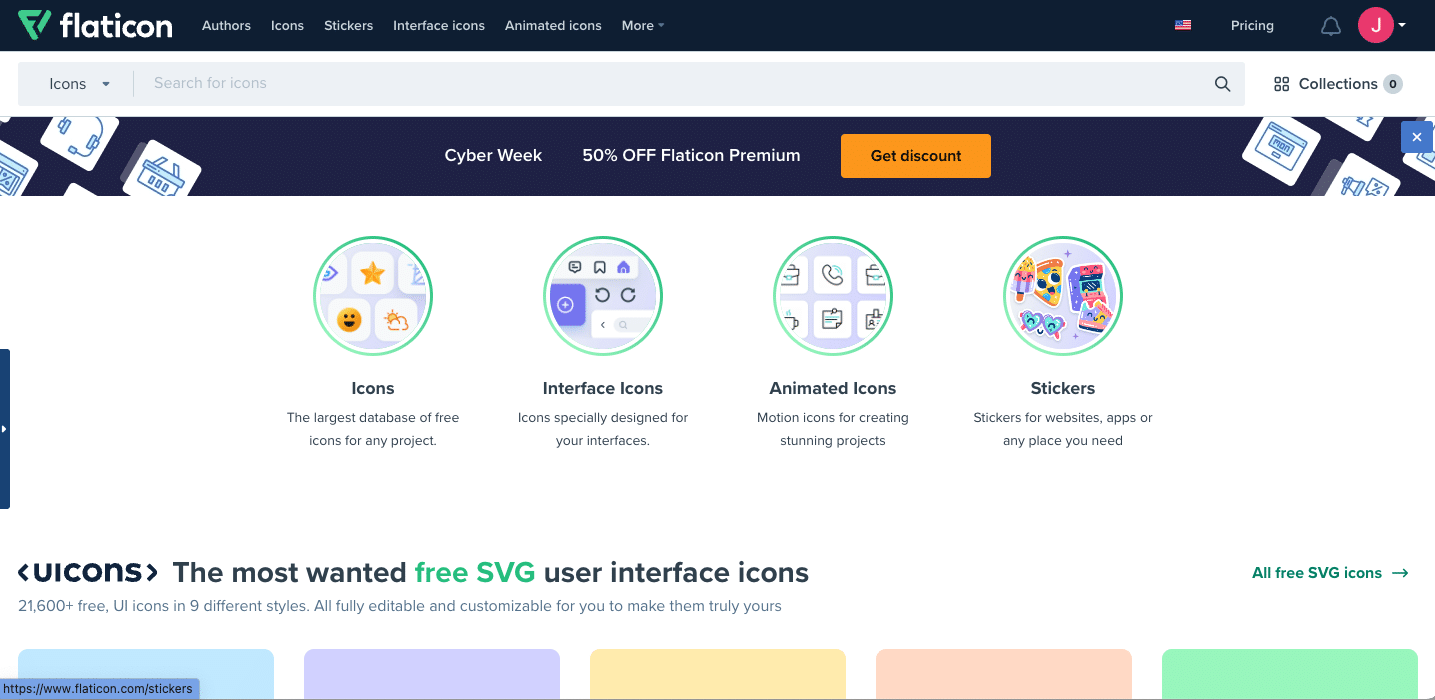Open the lavender purple style card
The height and width of the screenshot is (700, 1435).
(432, 674)
